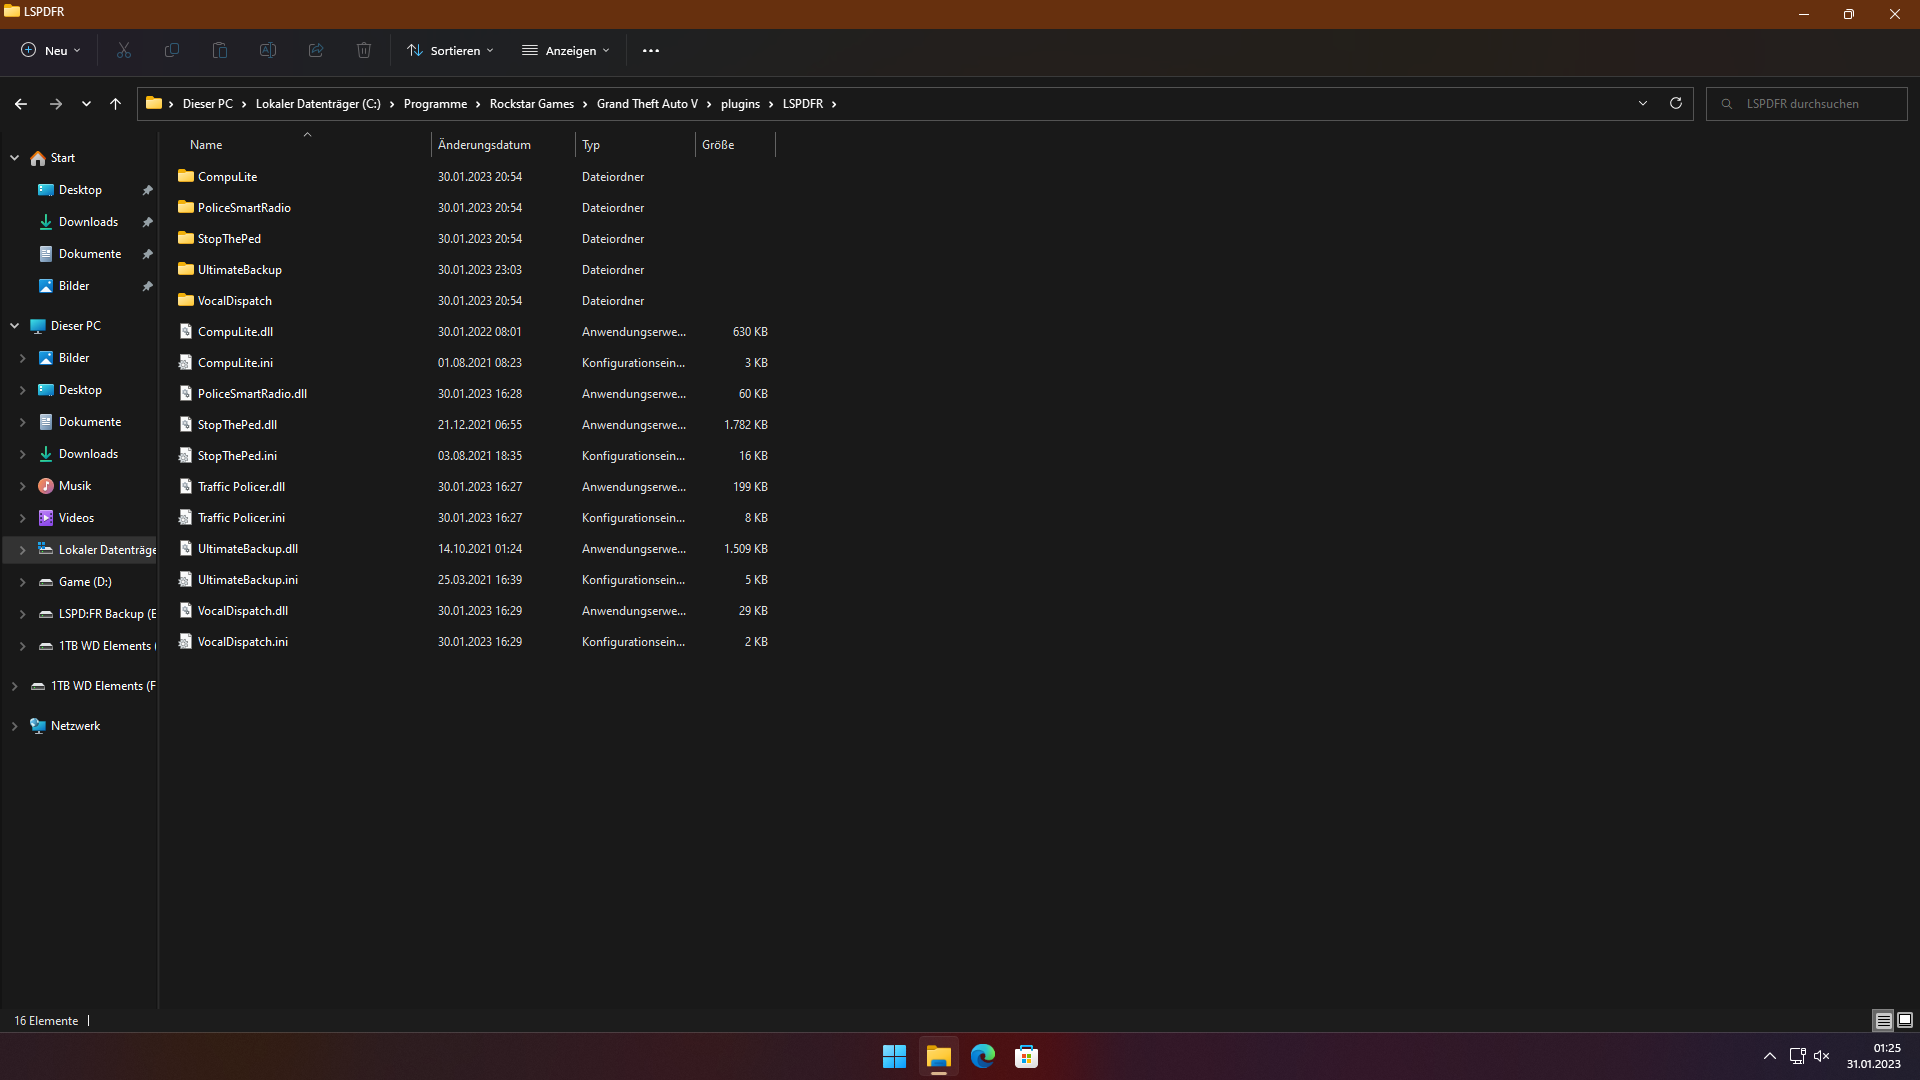The height and width of the screenshot is (1080, 1920).
Task: Click the Delete trash icon
Action: click(x=364, y=50)
